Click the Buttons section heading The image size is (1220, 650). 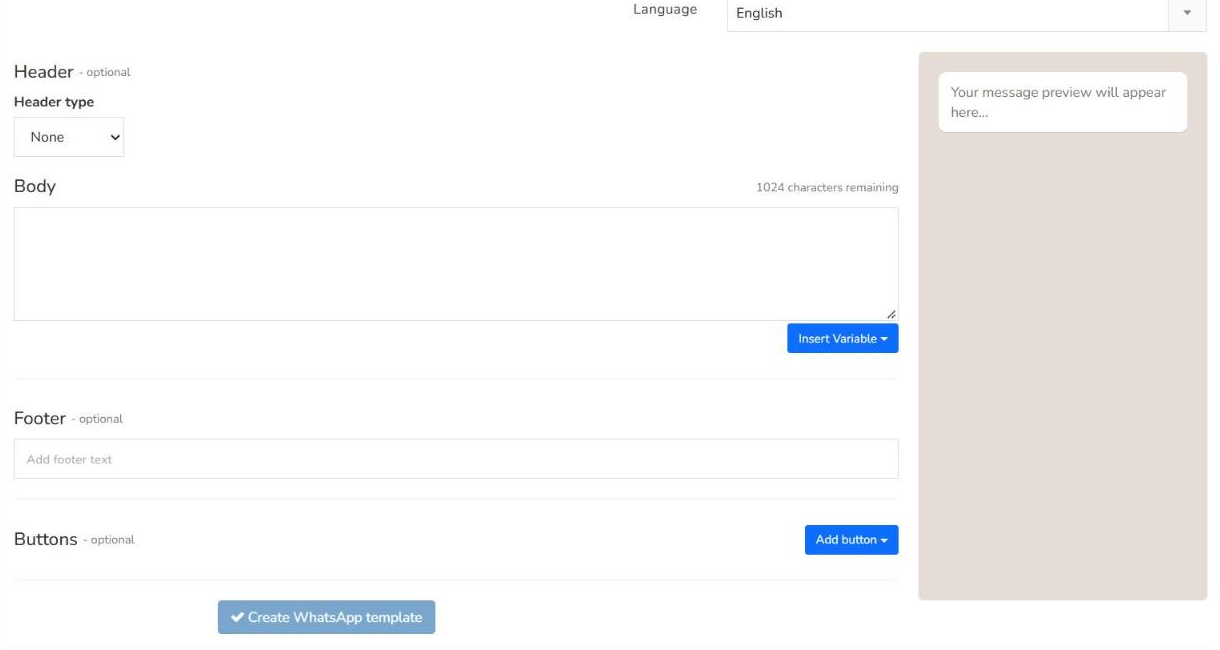coord(45,539)
